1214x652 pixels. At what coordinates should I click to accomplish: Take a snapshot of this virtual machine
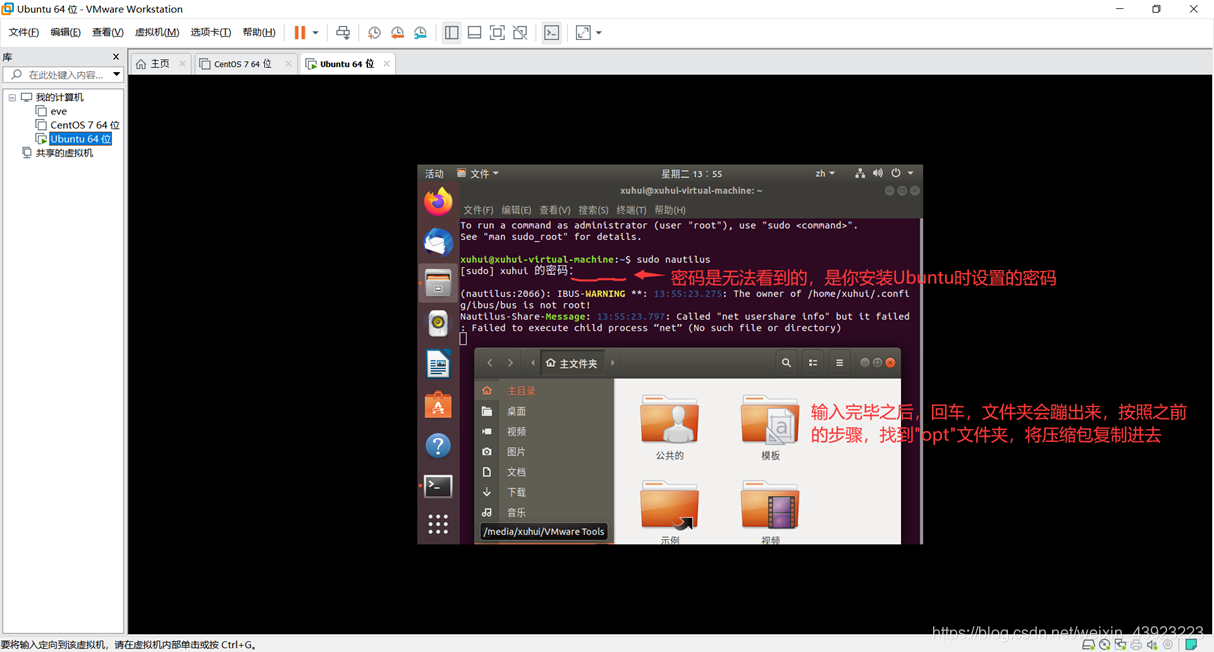[374, 33]
